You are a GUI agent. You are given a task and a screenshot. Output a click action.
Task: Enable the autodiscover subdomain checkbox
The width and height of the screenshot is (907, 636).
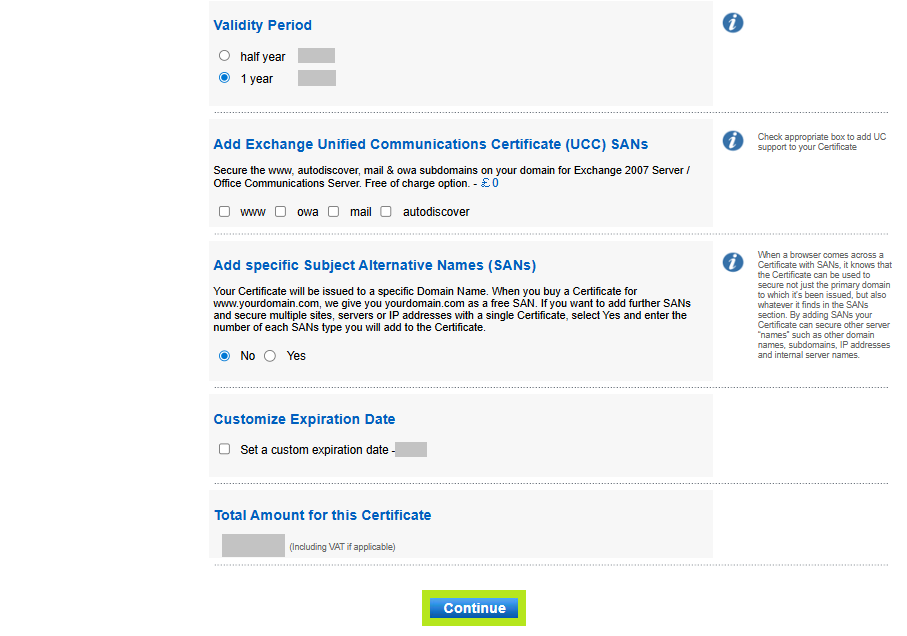tap(385, 211)
